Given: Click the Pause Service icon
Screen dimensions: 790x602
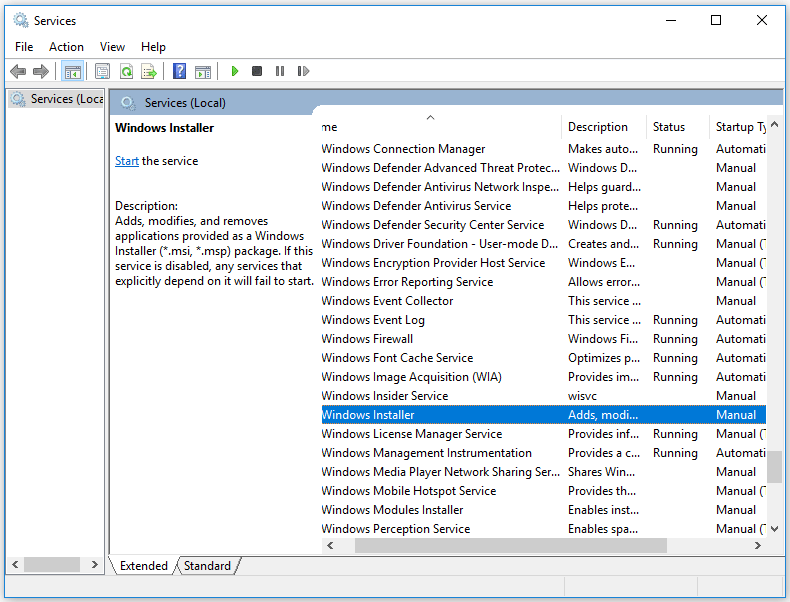Looking at the screenshot, I should click(x=280, y=72).
